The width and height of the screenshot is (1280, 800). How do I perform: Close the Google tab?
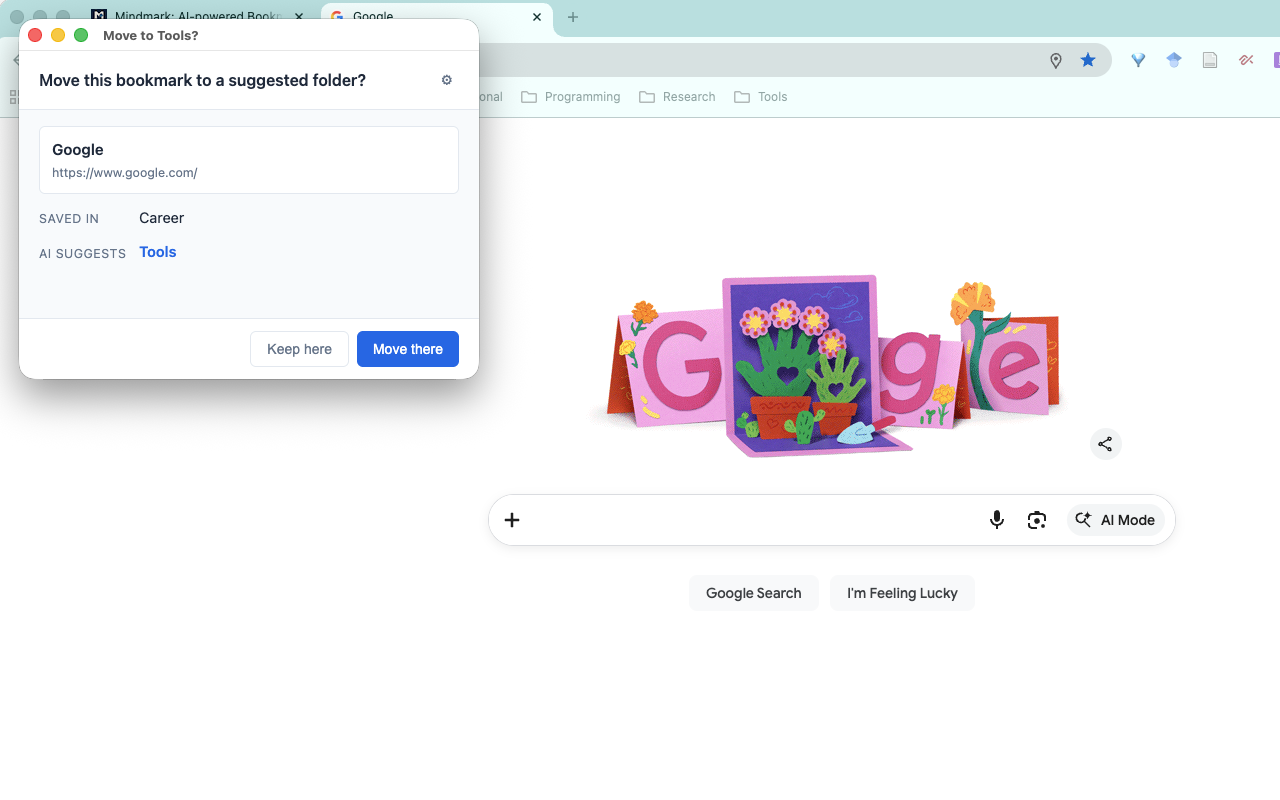click(x=537, y=17)
